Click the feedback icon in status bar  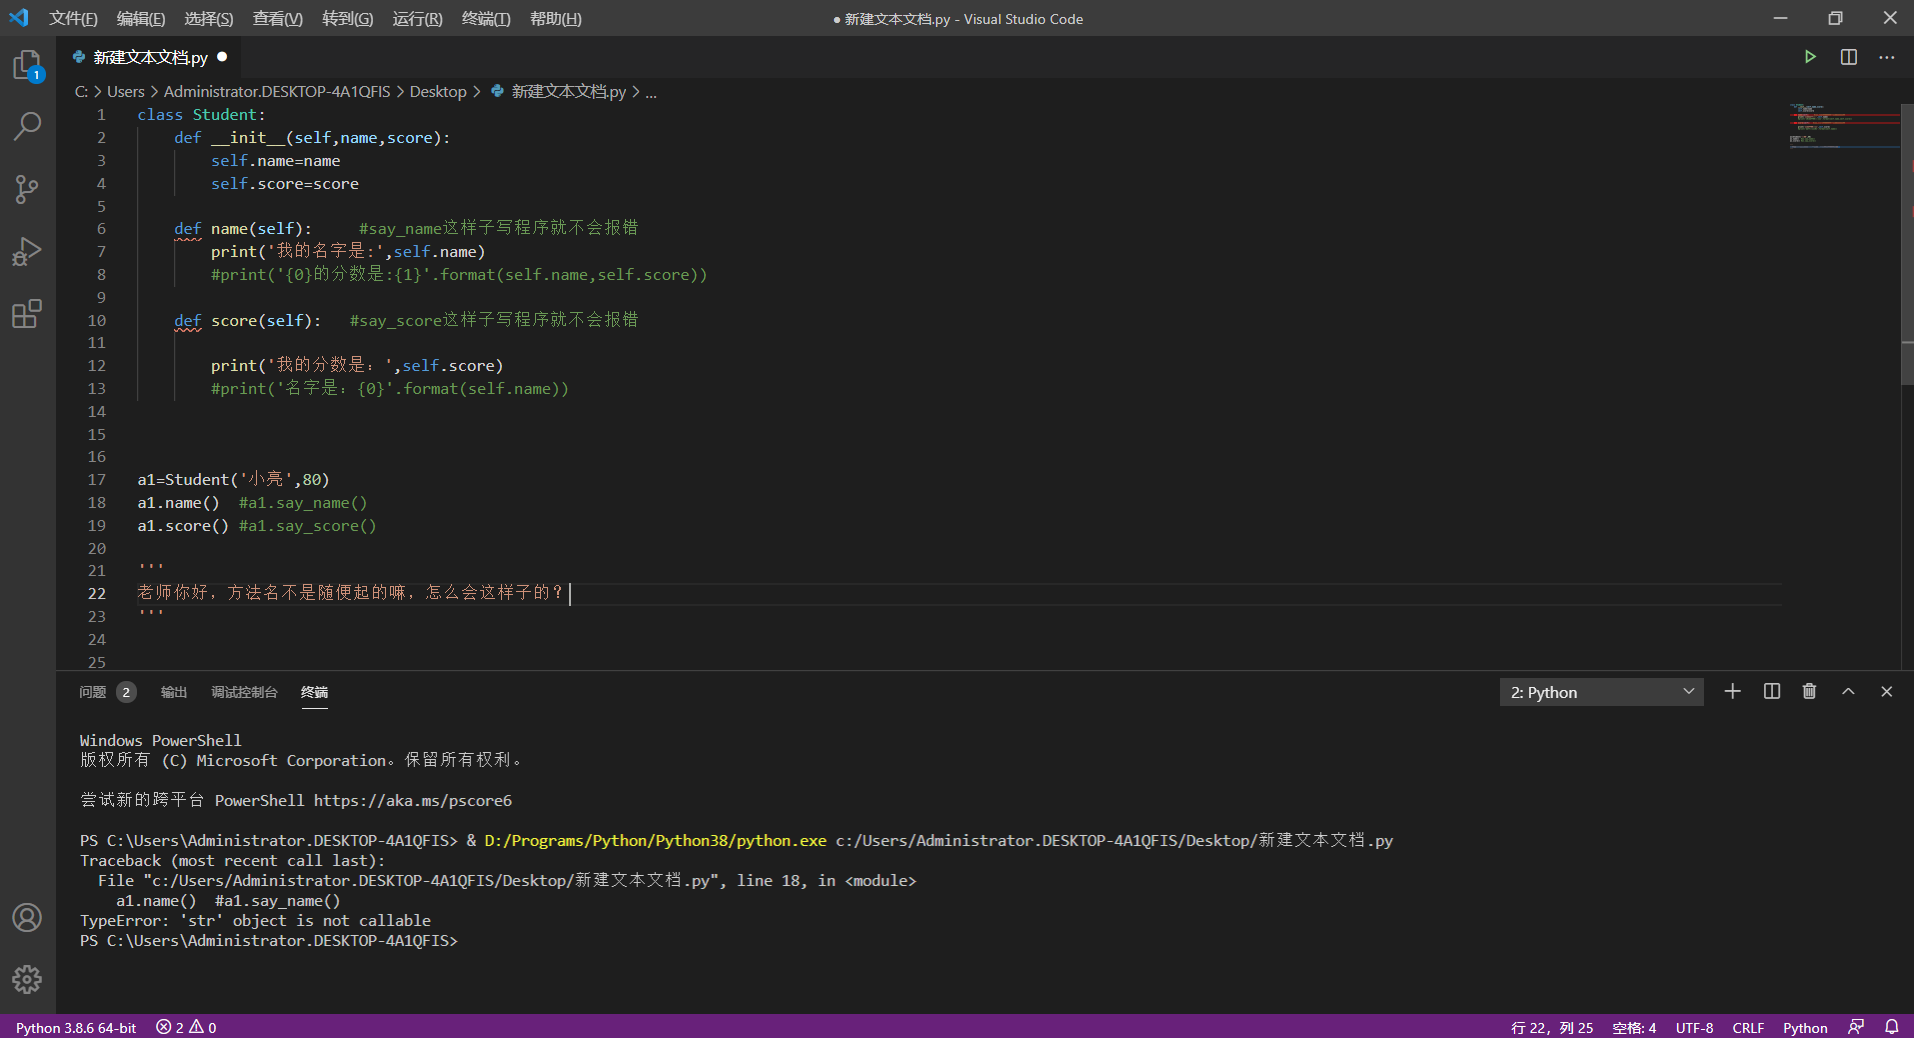[x=1856, y=1027]
